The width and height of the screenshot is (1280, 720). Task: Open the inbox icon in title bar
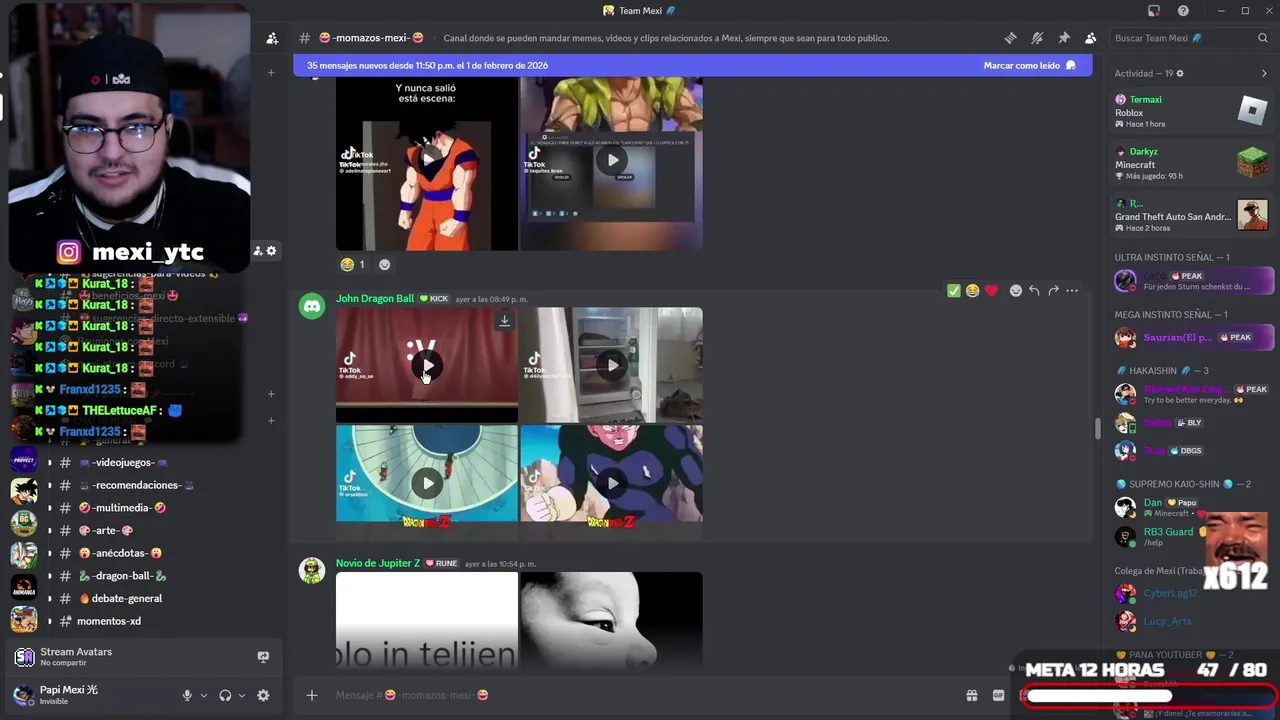click(1154, 11)
